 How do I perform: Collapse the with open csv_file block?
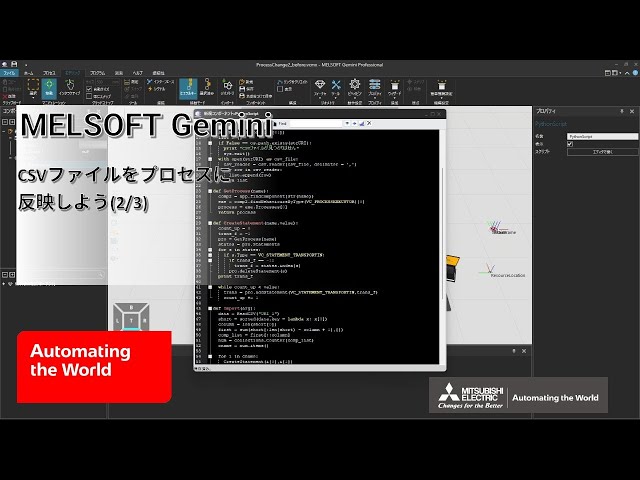(210, 159)
